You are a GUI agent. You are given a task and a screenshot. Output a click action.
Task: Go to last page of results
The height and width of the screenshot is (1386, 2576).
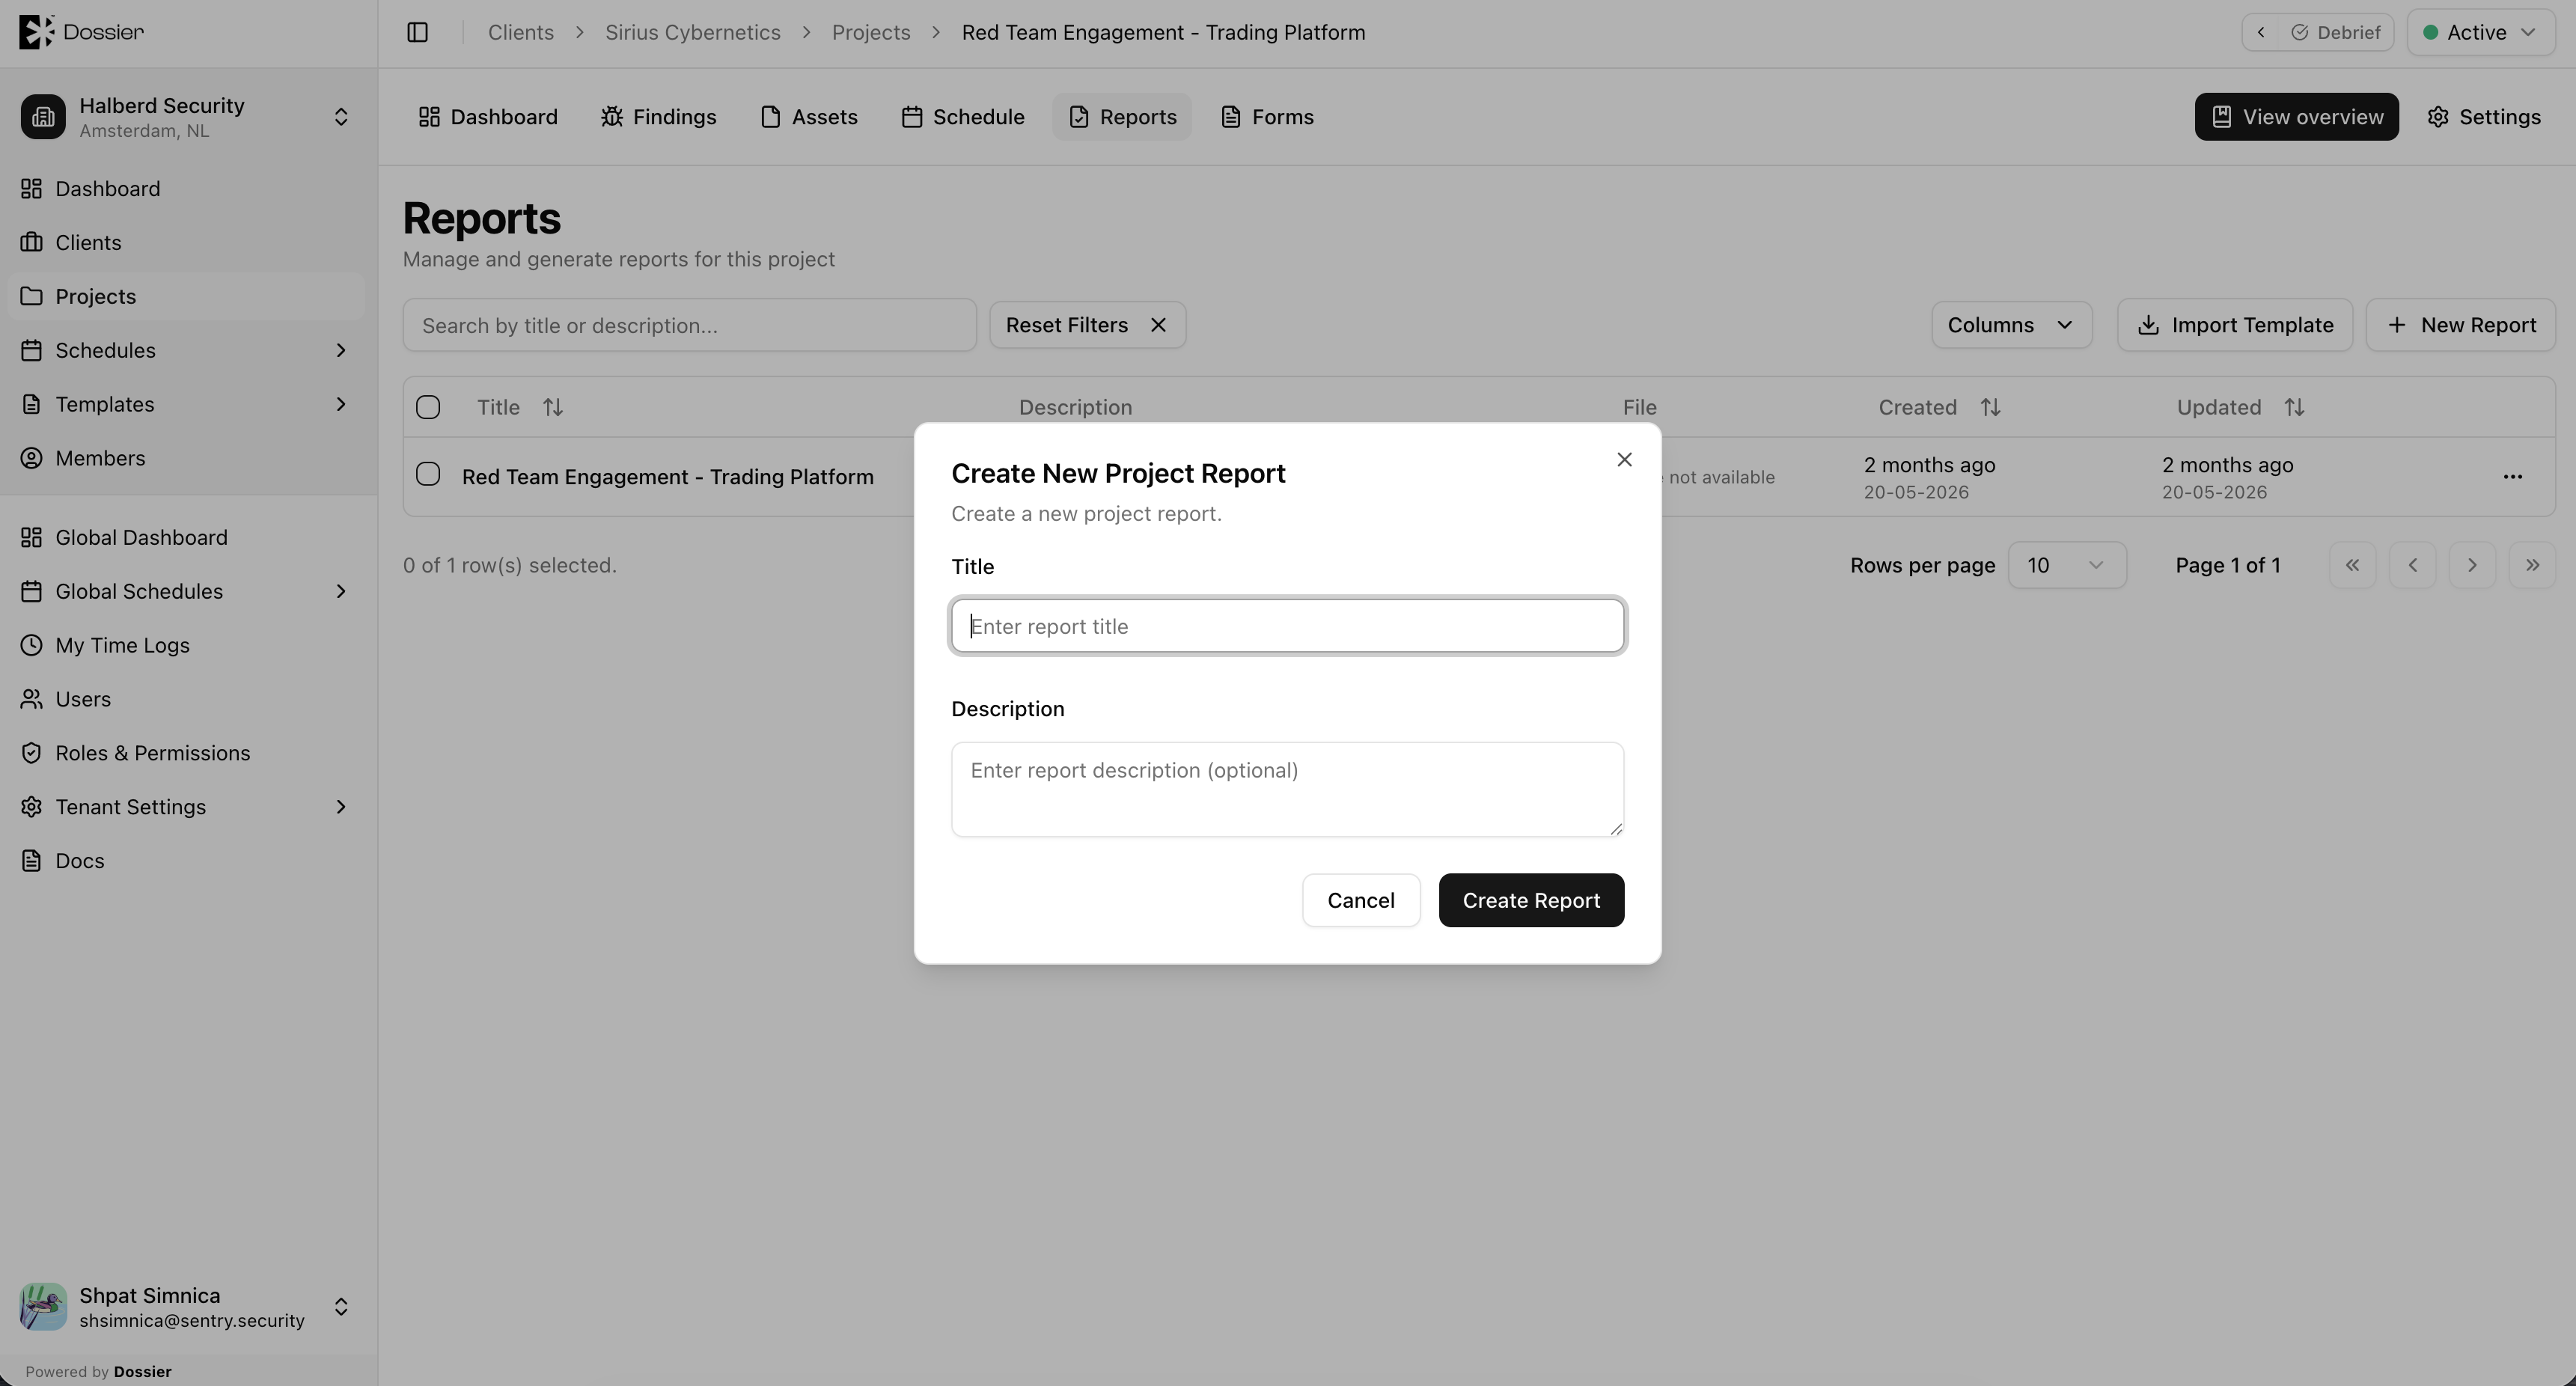click(2532, 565)
